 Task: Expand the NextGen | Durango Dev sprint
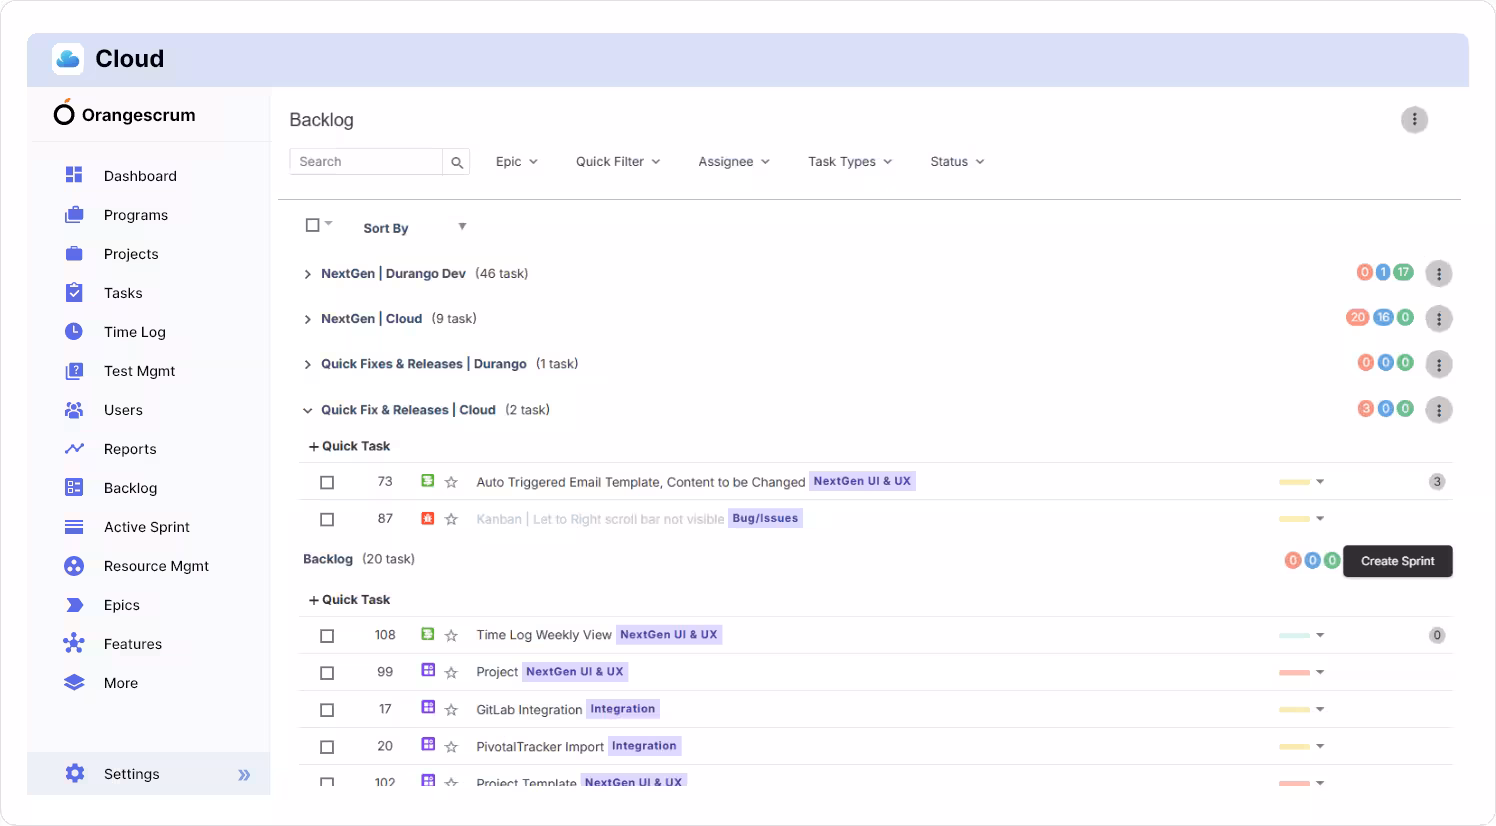pos(308,274)
